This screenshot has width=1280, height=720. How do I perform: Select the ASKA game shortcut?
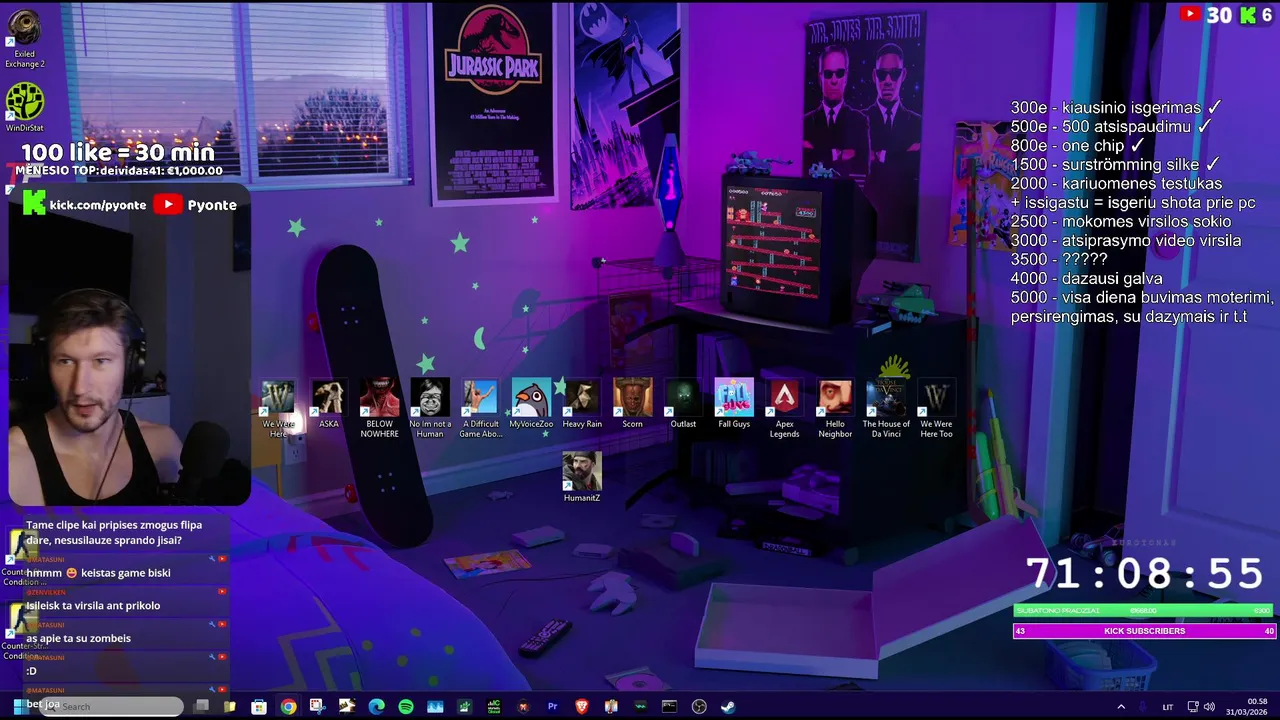tap(329, 404)
